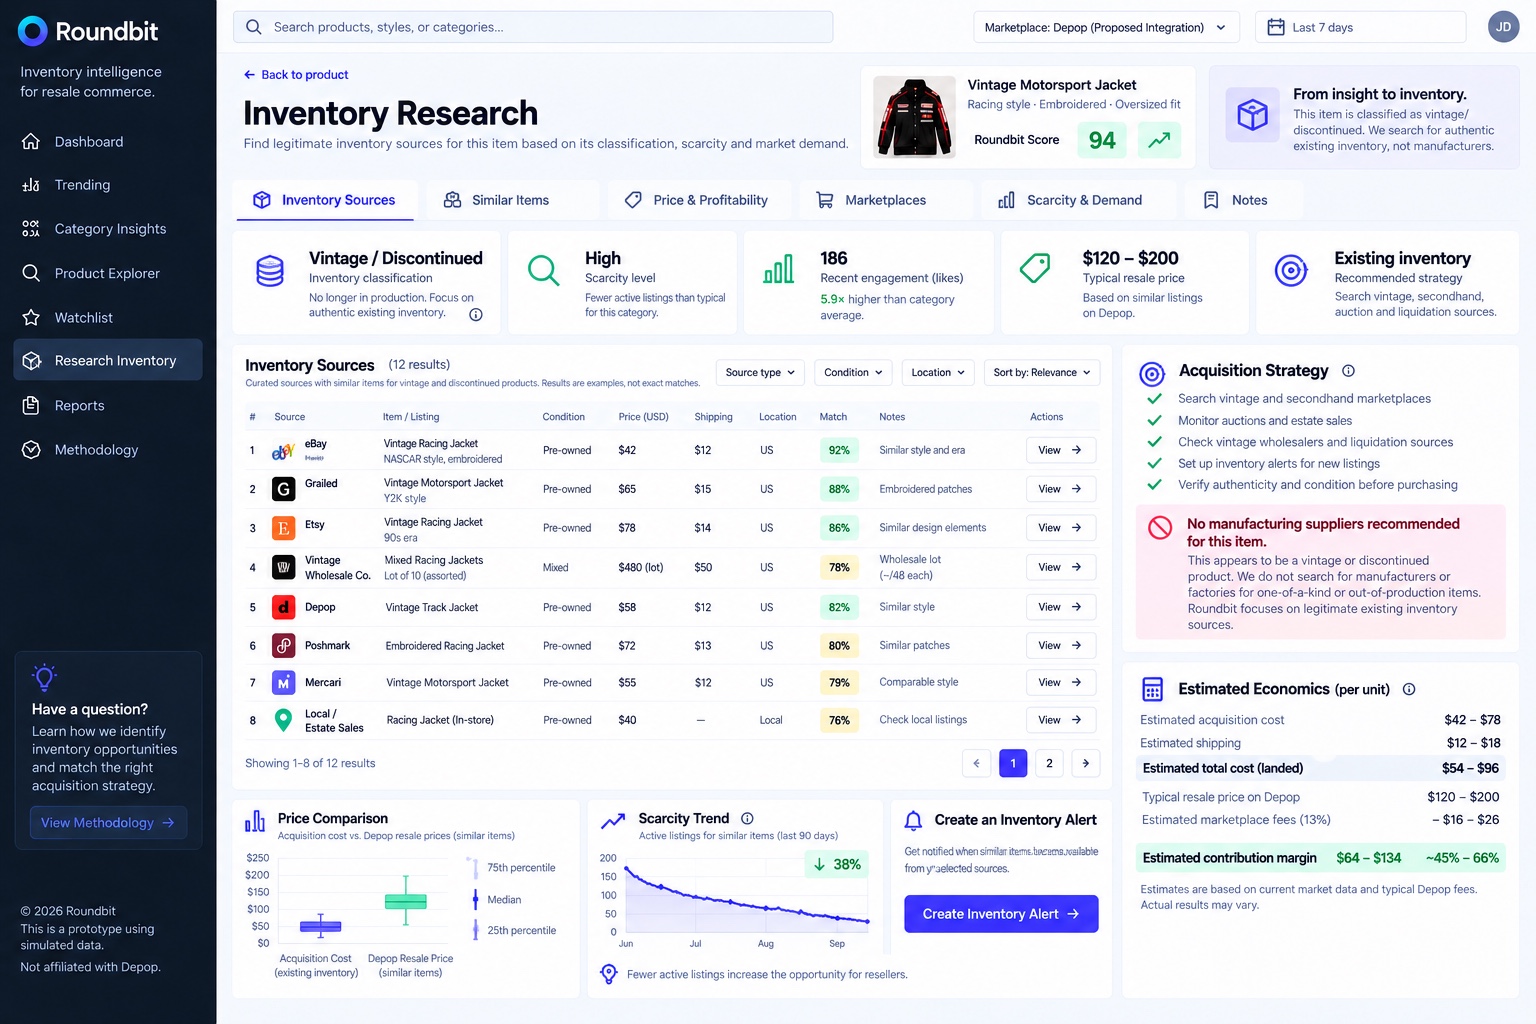1536x1024 pixels.
Task: Click the Mercari source logo
Action: 284,683
